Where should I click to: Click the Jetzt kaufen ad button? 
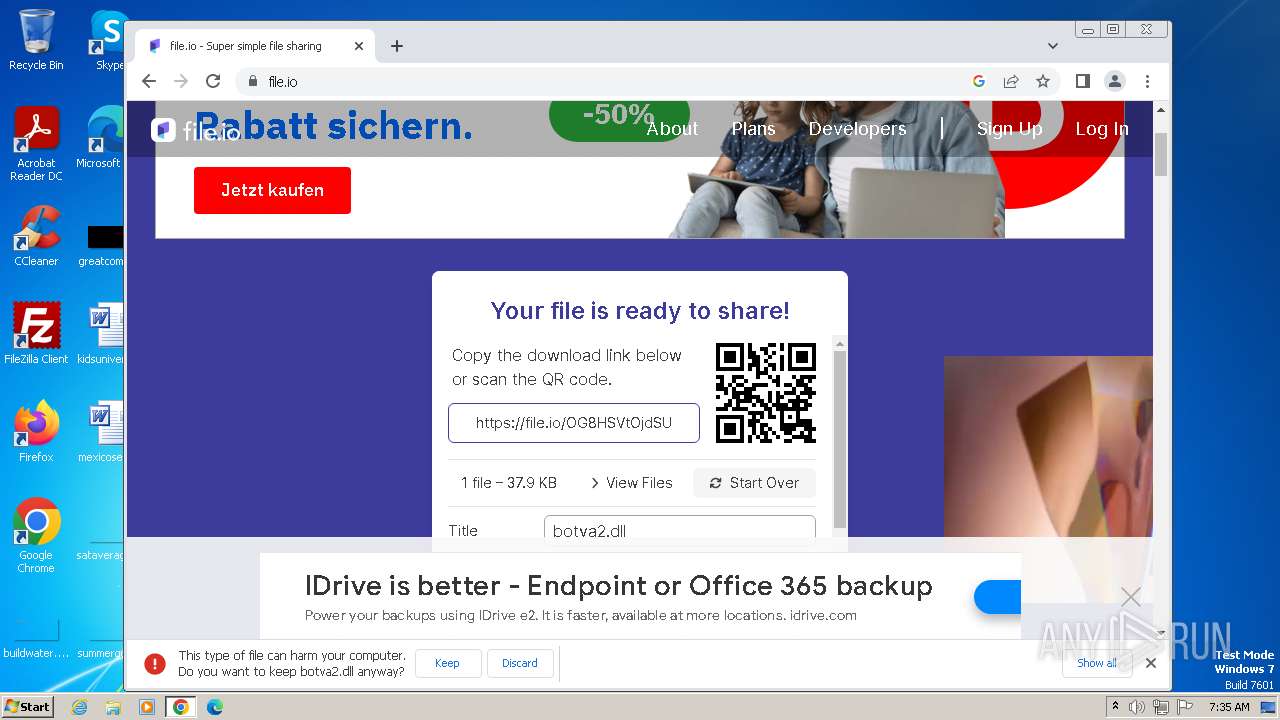click(272, 190)
